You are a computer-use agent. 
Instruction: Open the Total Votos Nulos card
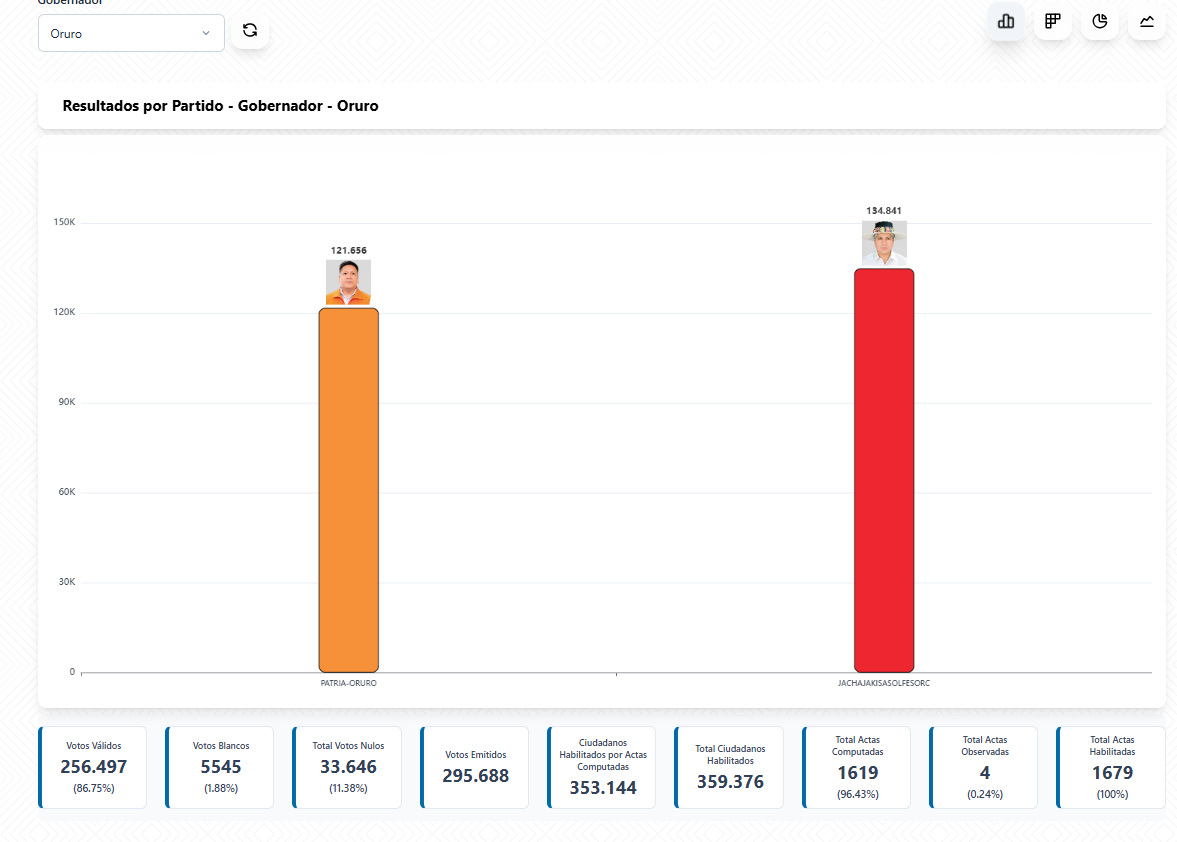(x=347, y=767)
